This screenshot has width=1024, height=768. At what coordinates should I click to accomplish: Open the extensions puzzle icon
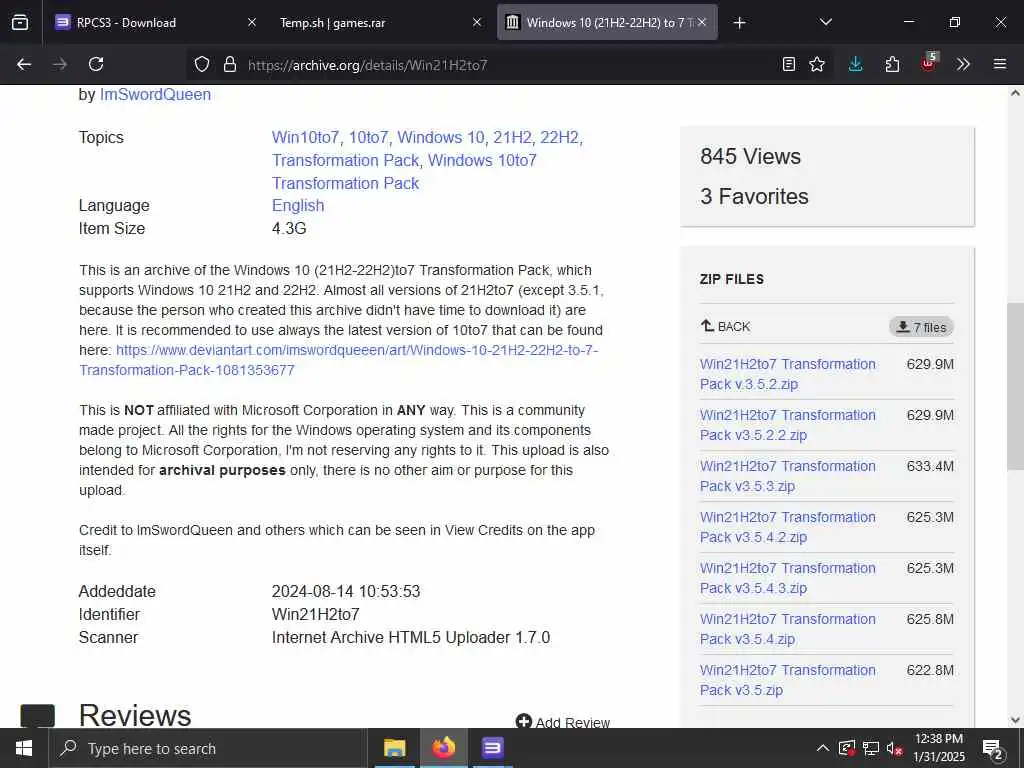pos(892,64)
